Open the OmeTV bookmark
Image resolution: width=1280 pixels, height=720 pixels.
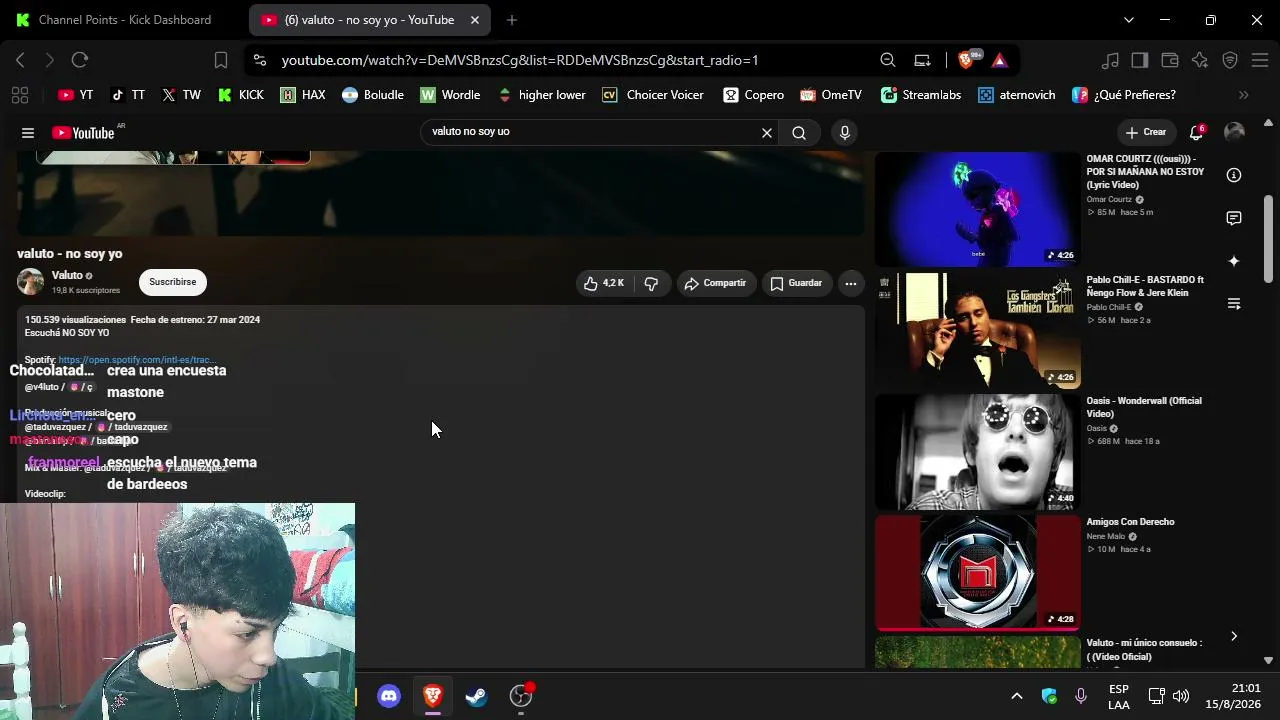coord(830,95)
